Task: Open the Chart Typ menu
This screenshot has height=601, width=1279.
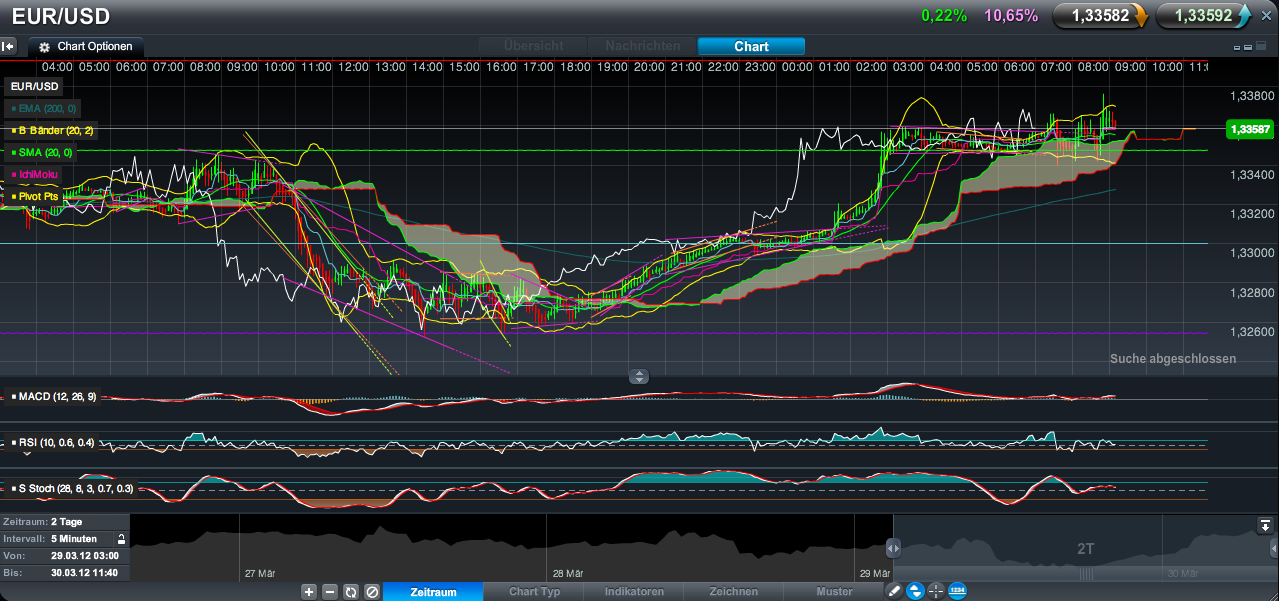Action: [x=534, y=591]
